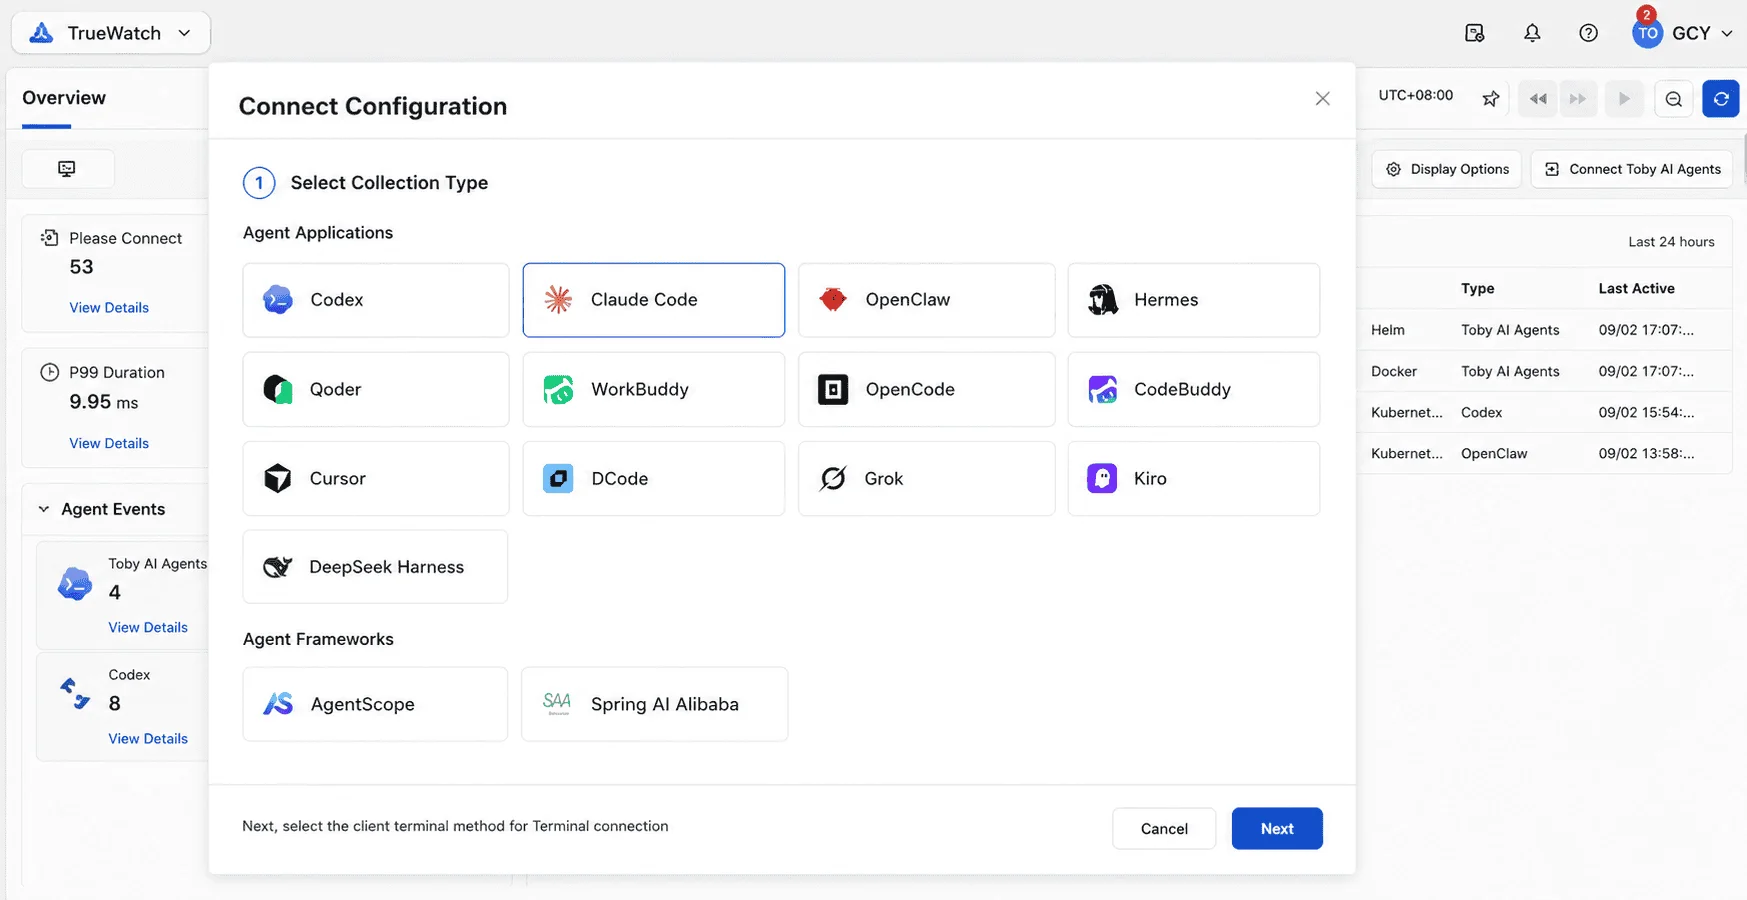Select the Helm table row

pyautogui.click(x=1544, y=330)
